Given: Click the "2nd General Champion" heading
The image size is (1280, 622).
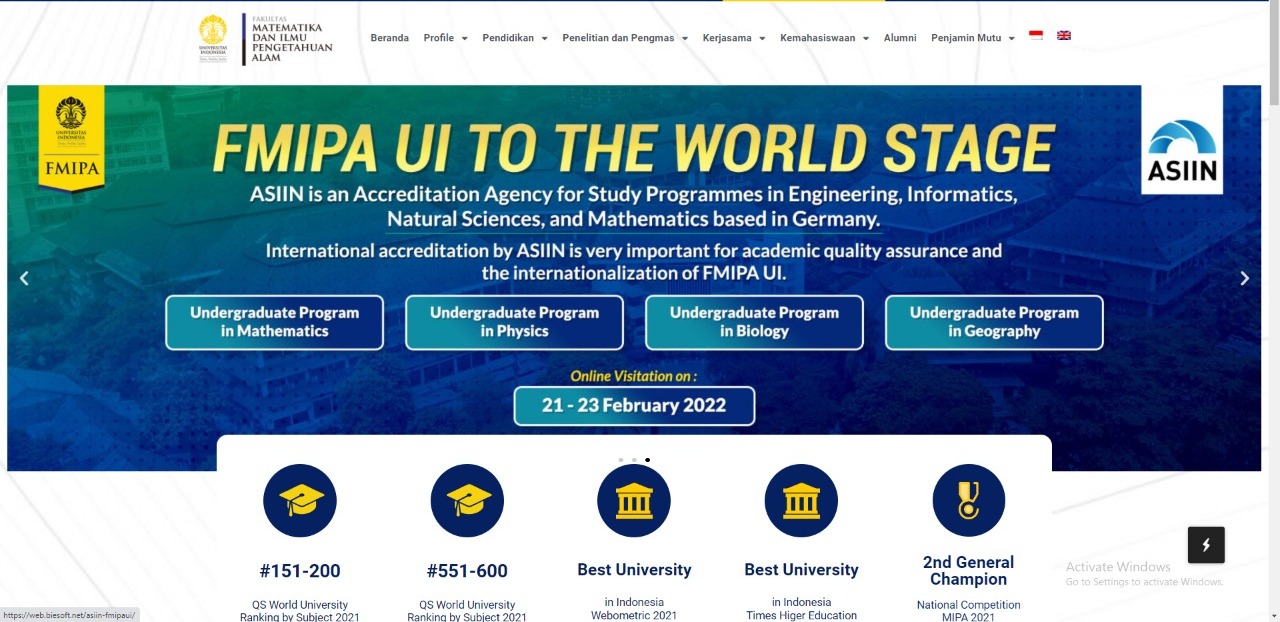Looking at the screenshot, I should [x=969, y=570].
